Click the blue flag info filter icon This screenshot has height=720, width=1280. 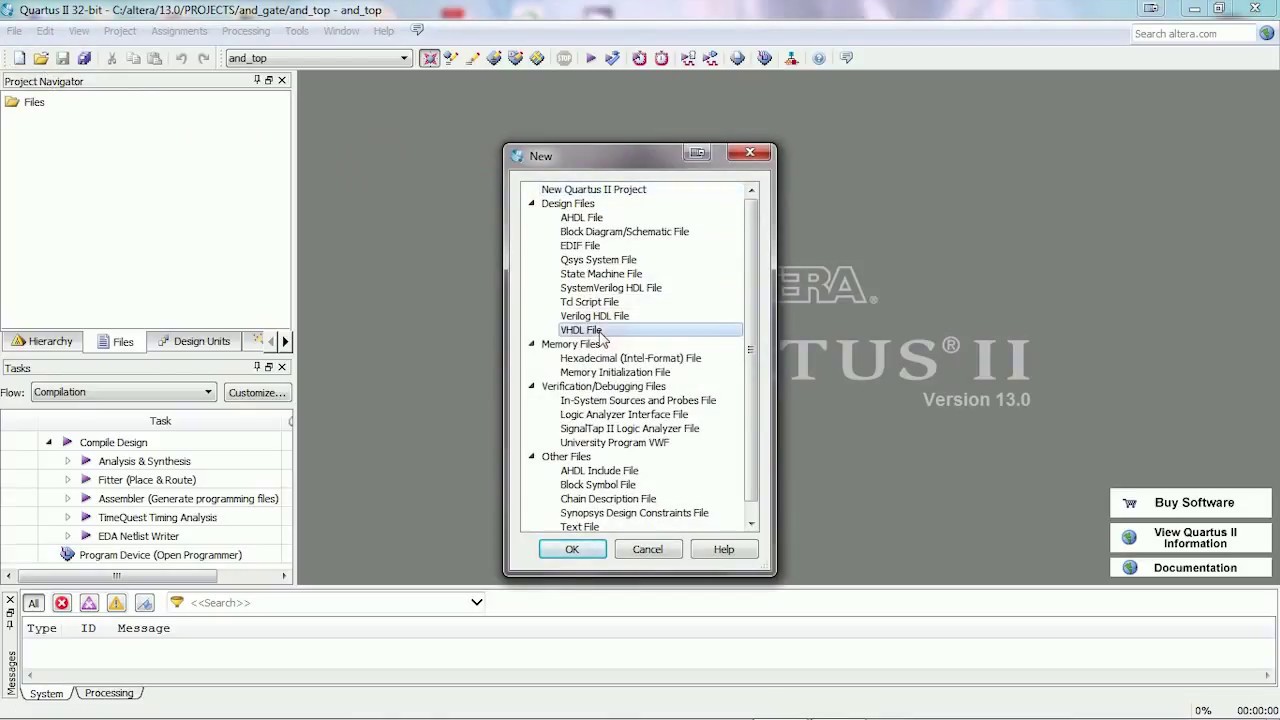click(x=144, y=603)
